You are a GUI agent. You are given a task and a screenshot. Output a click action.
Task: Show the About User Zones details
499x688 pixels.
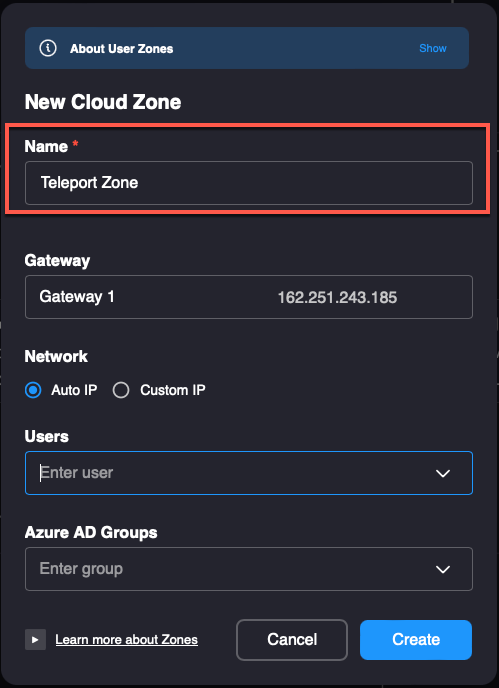click(x=432, y=48)
